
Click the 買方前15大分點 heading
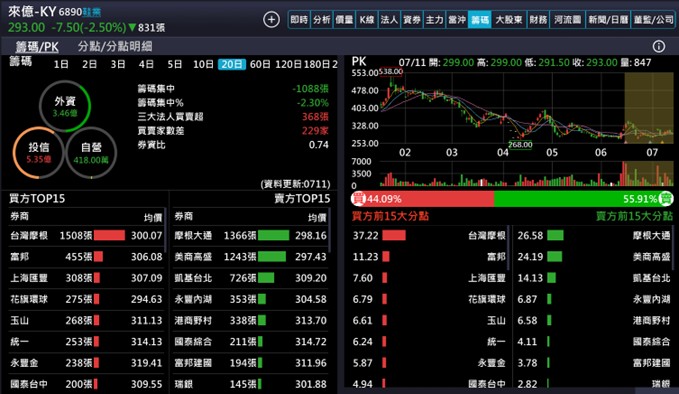coord(390,216)
